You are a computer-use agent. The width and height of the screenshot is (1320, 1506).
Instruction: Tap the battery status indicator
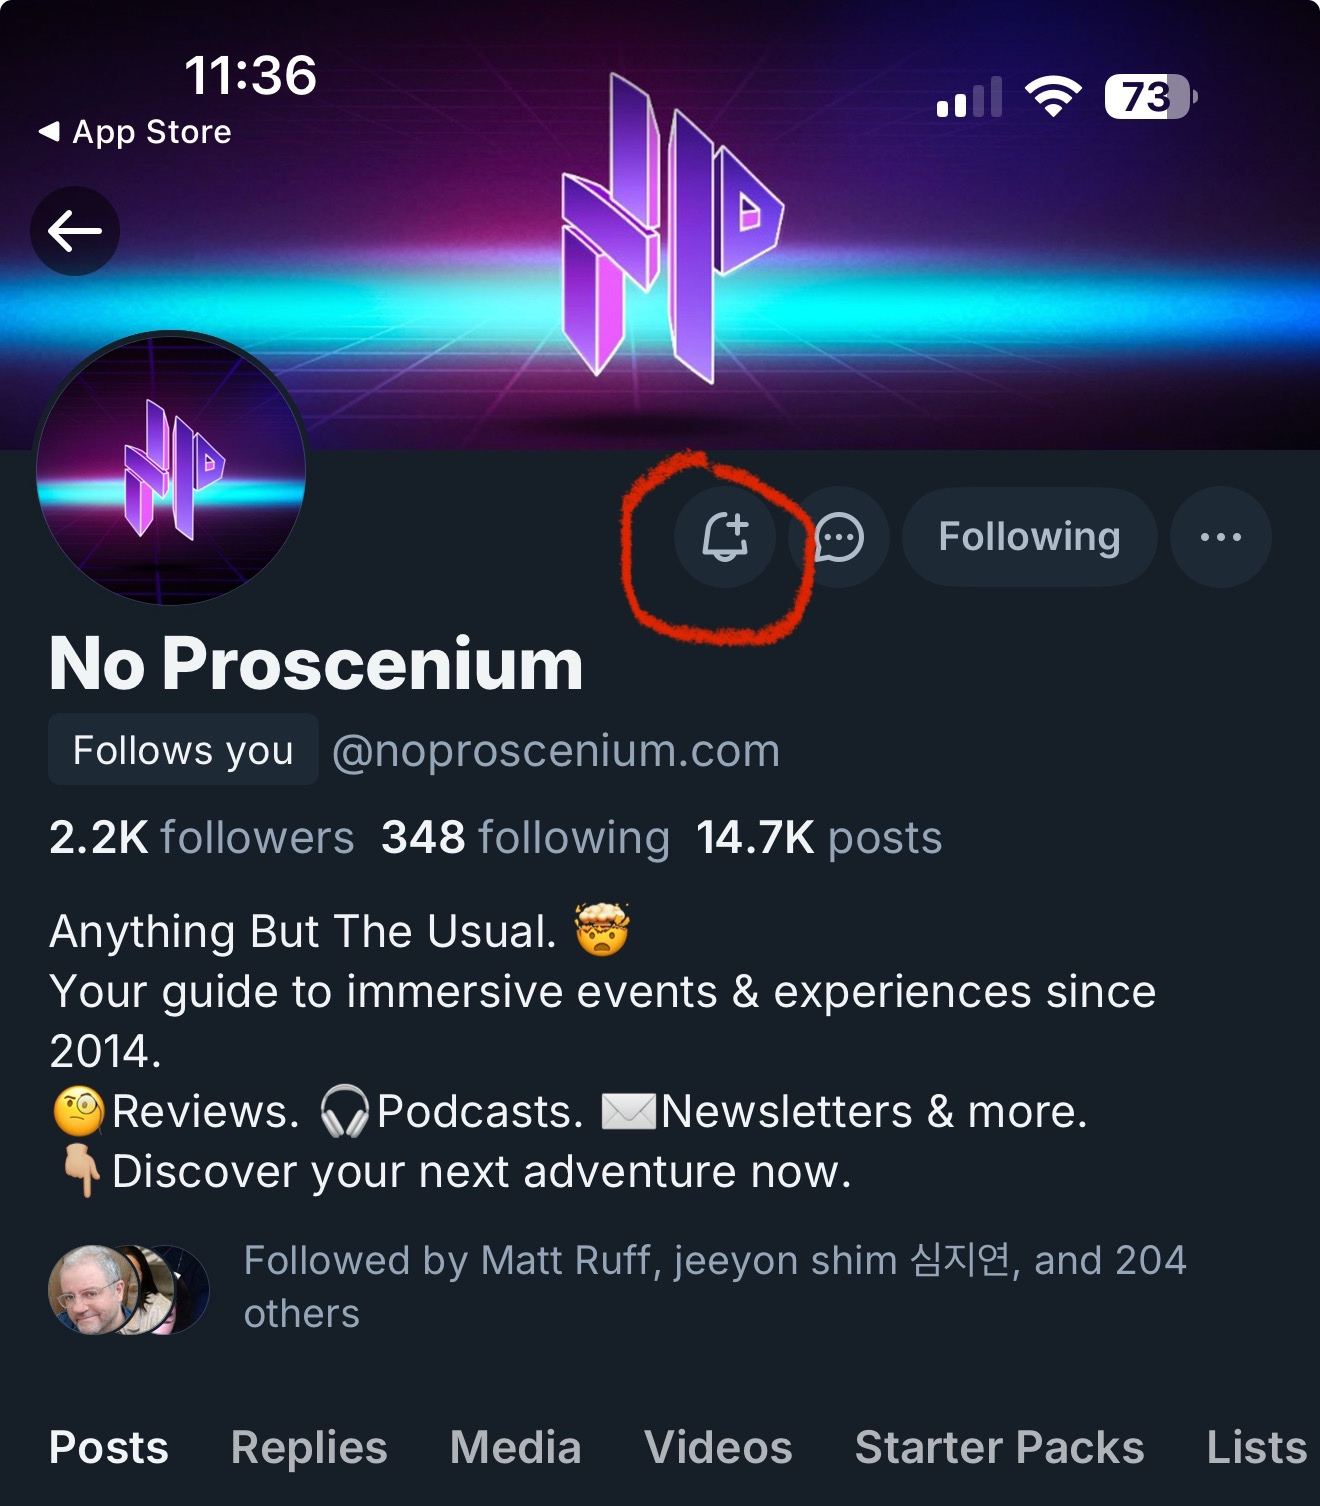coord(1150,98)
